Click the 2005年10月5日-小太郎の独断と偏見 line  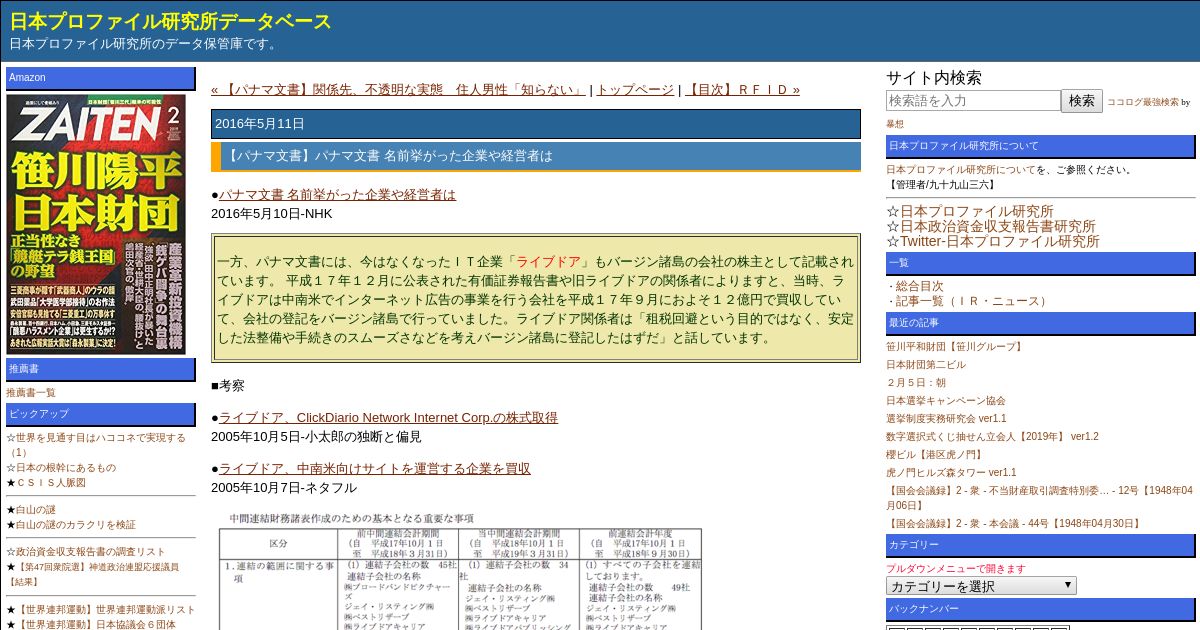coord(316,436)
